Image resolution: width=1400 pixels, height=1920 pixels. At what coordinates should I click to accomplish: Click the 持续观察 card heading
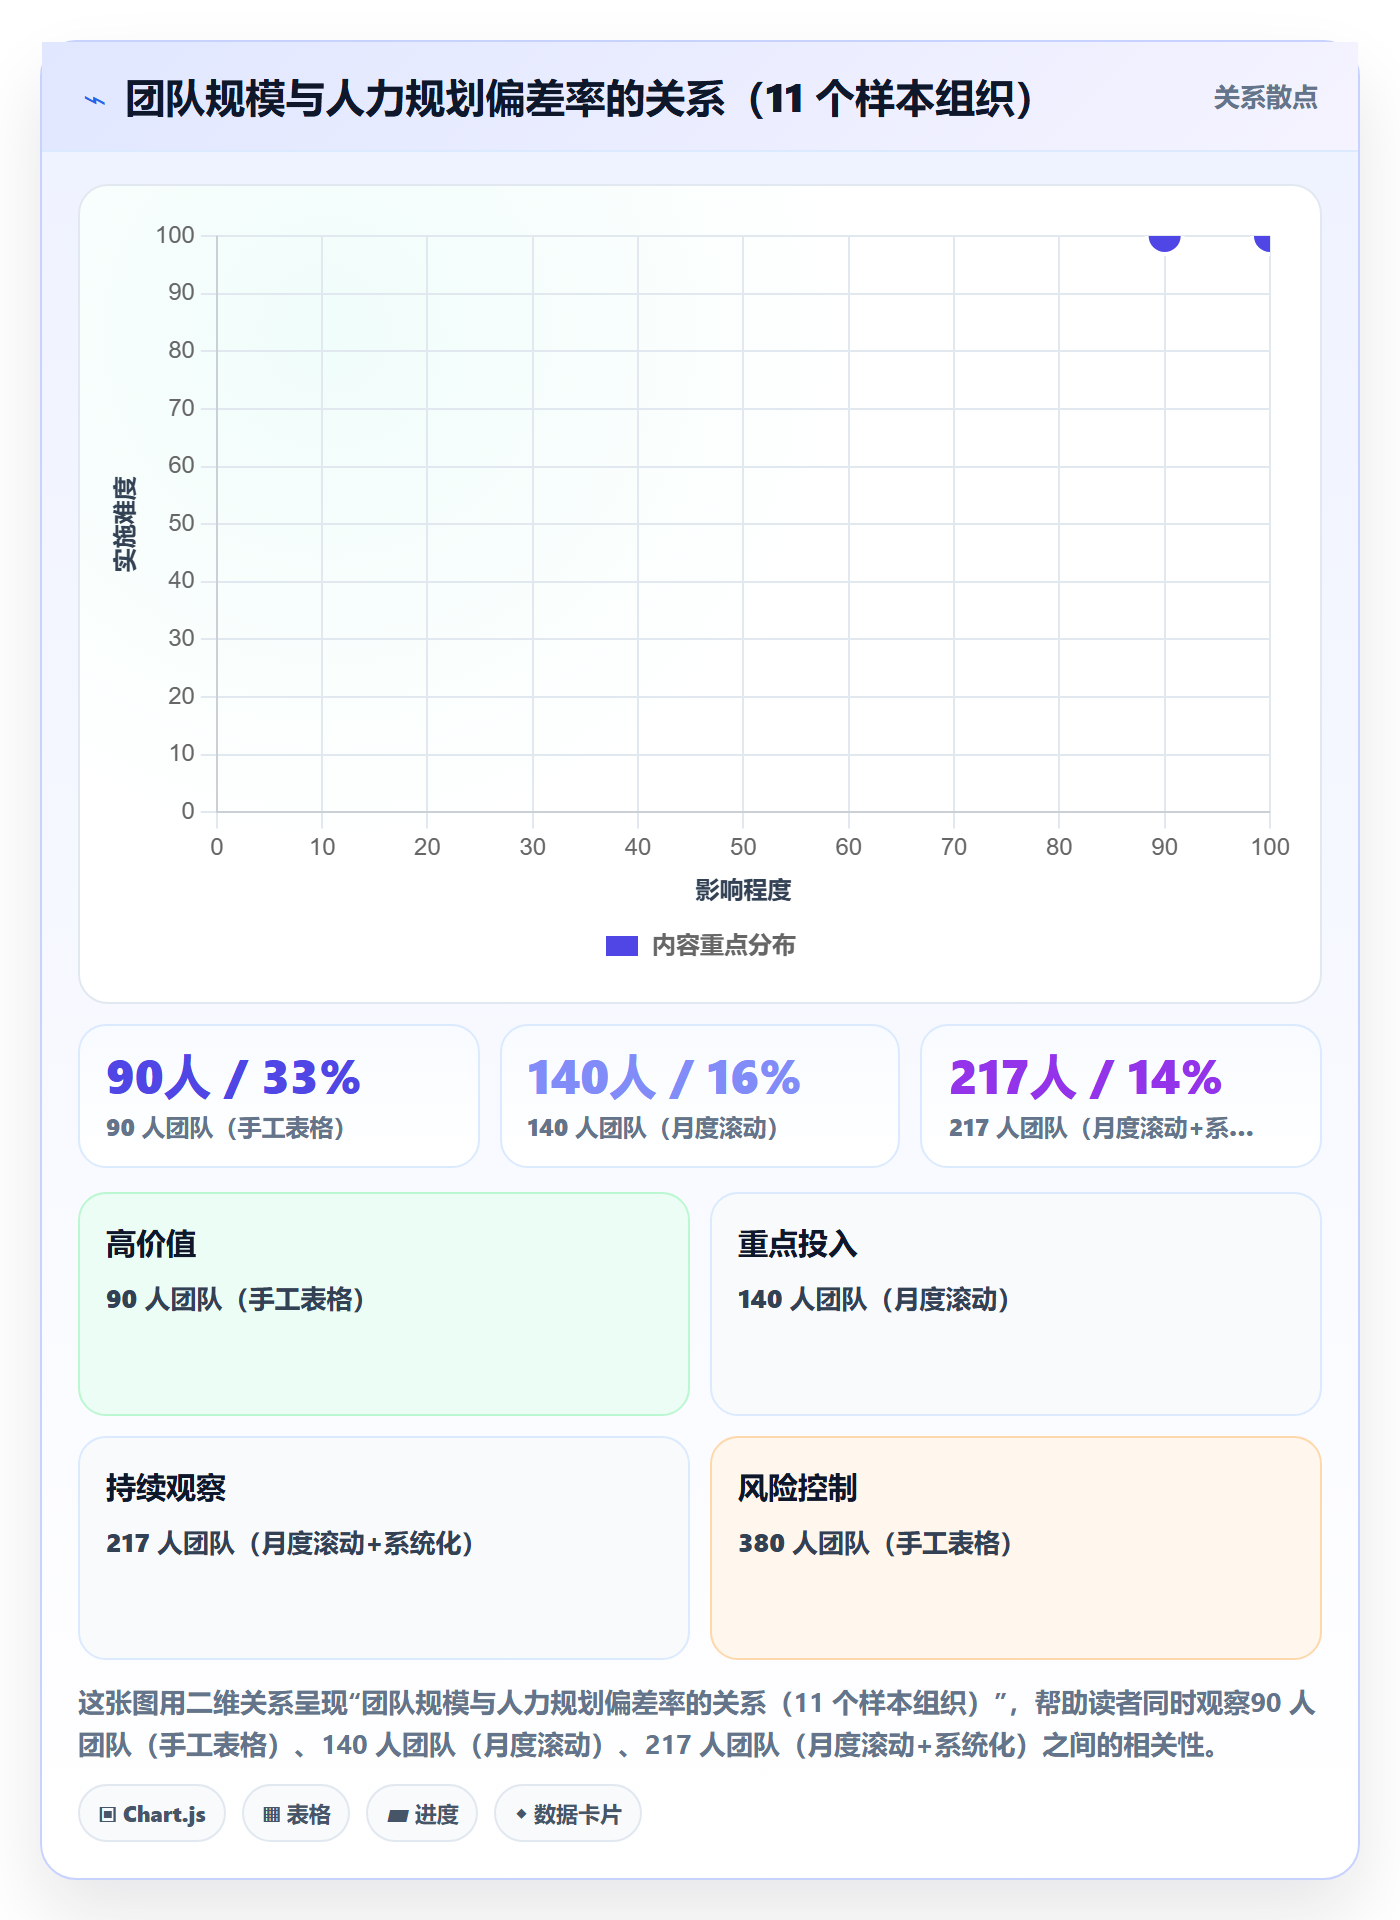[x=166, y=1488]
